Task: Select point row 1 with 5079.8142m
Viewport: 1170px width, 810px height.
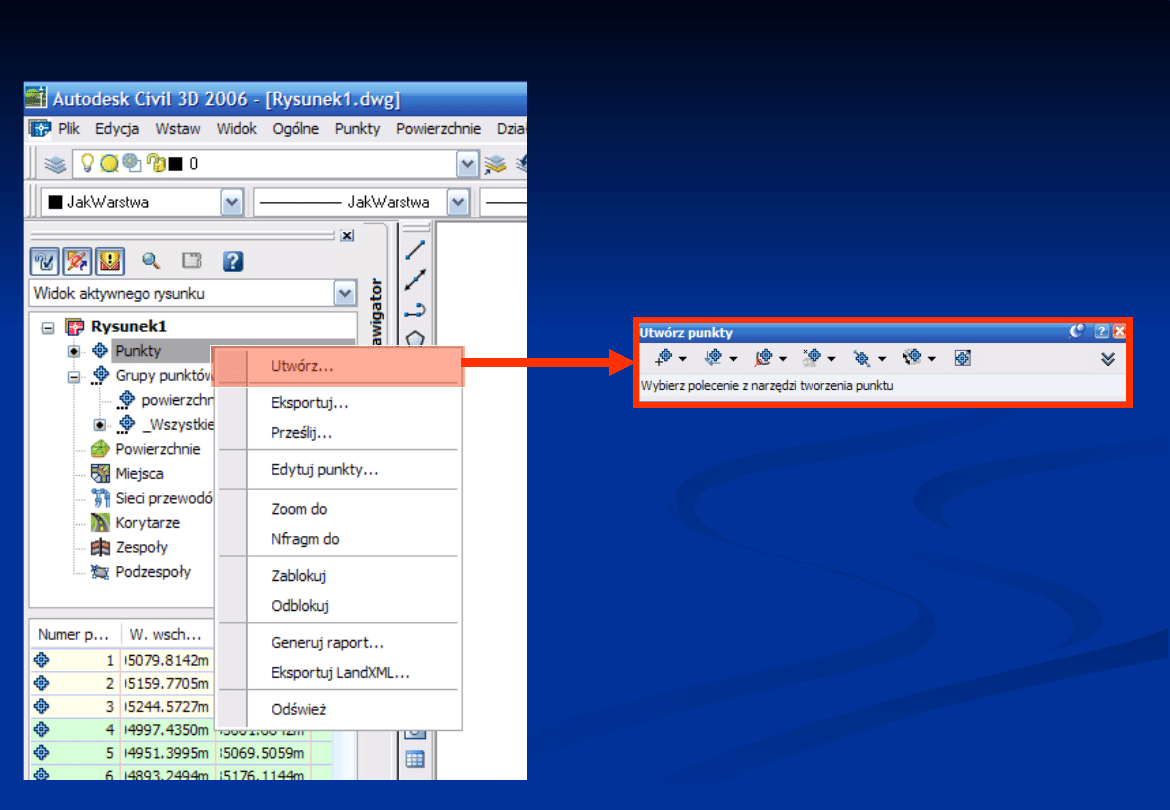Action: click(x=122, y=660)
